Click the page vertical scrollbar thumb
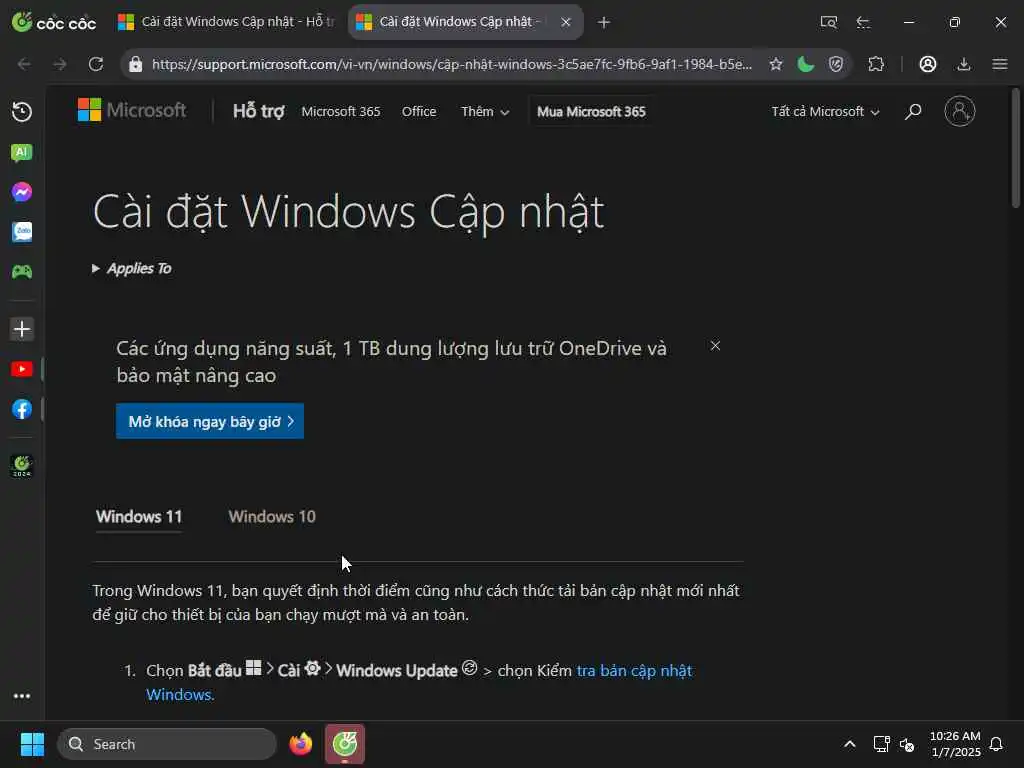Screen dimensions: 1024x768 pos(1016,149)
